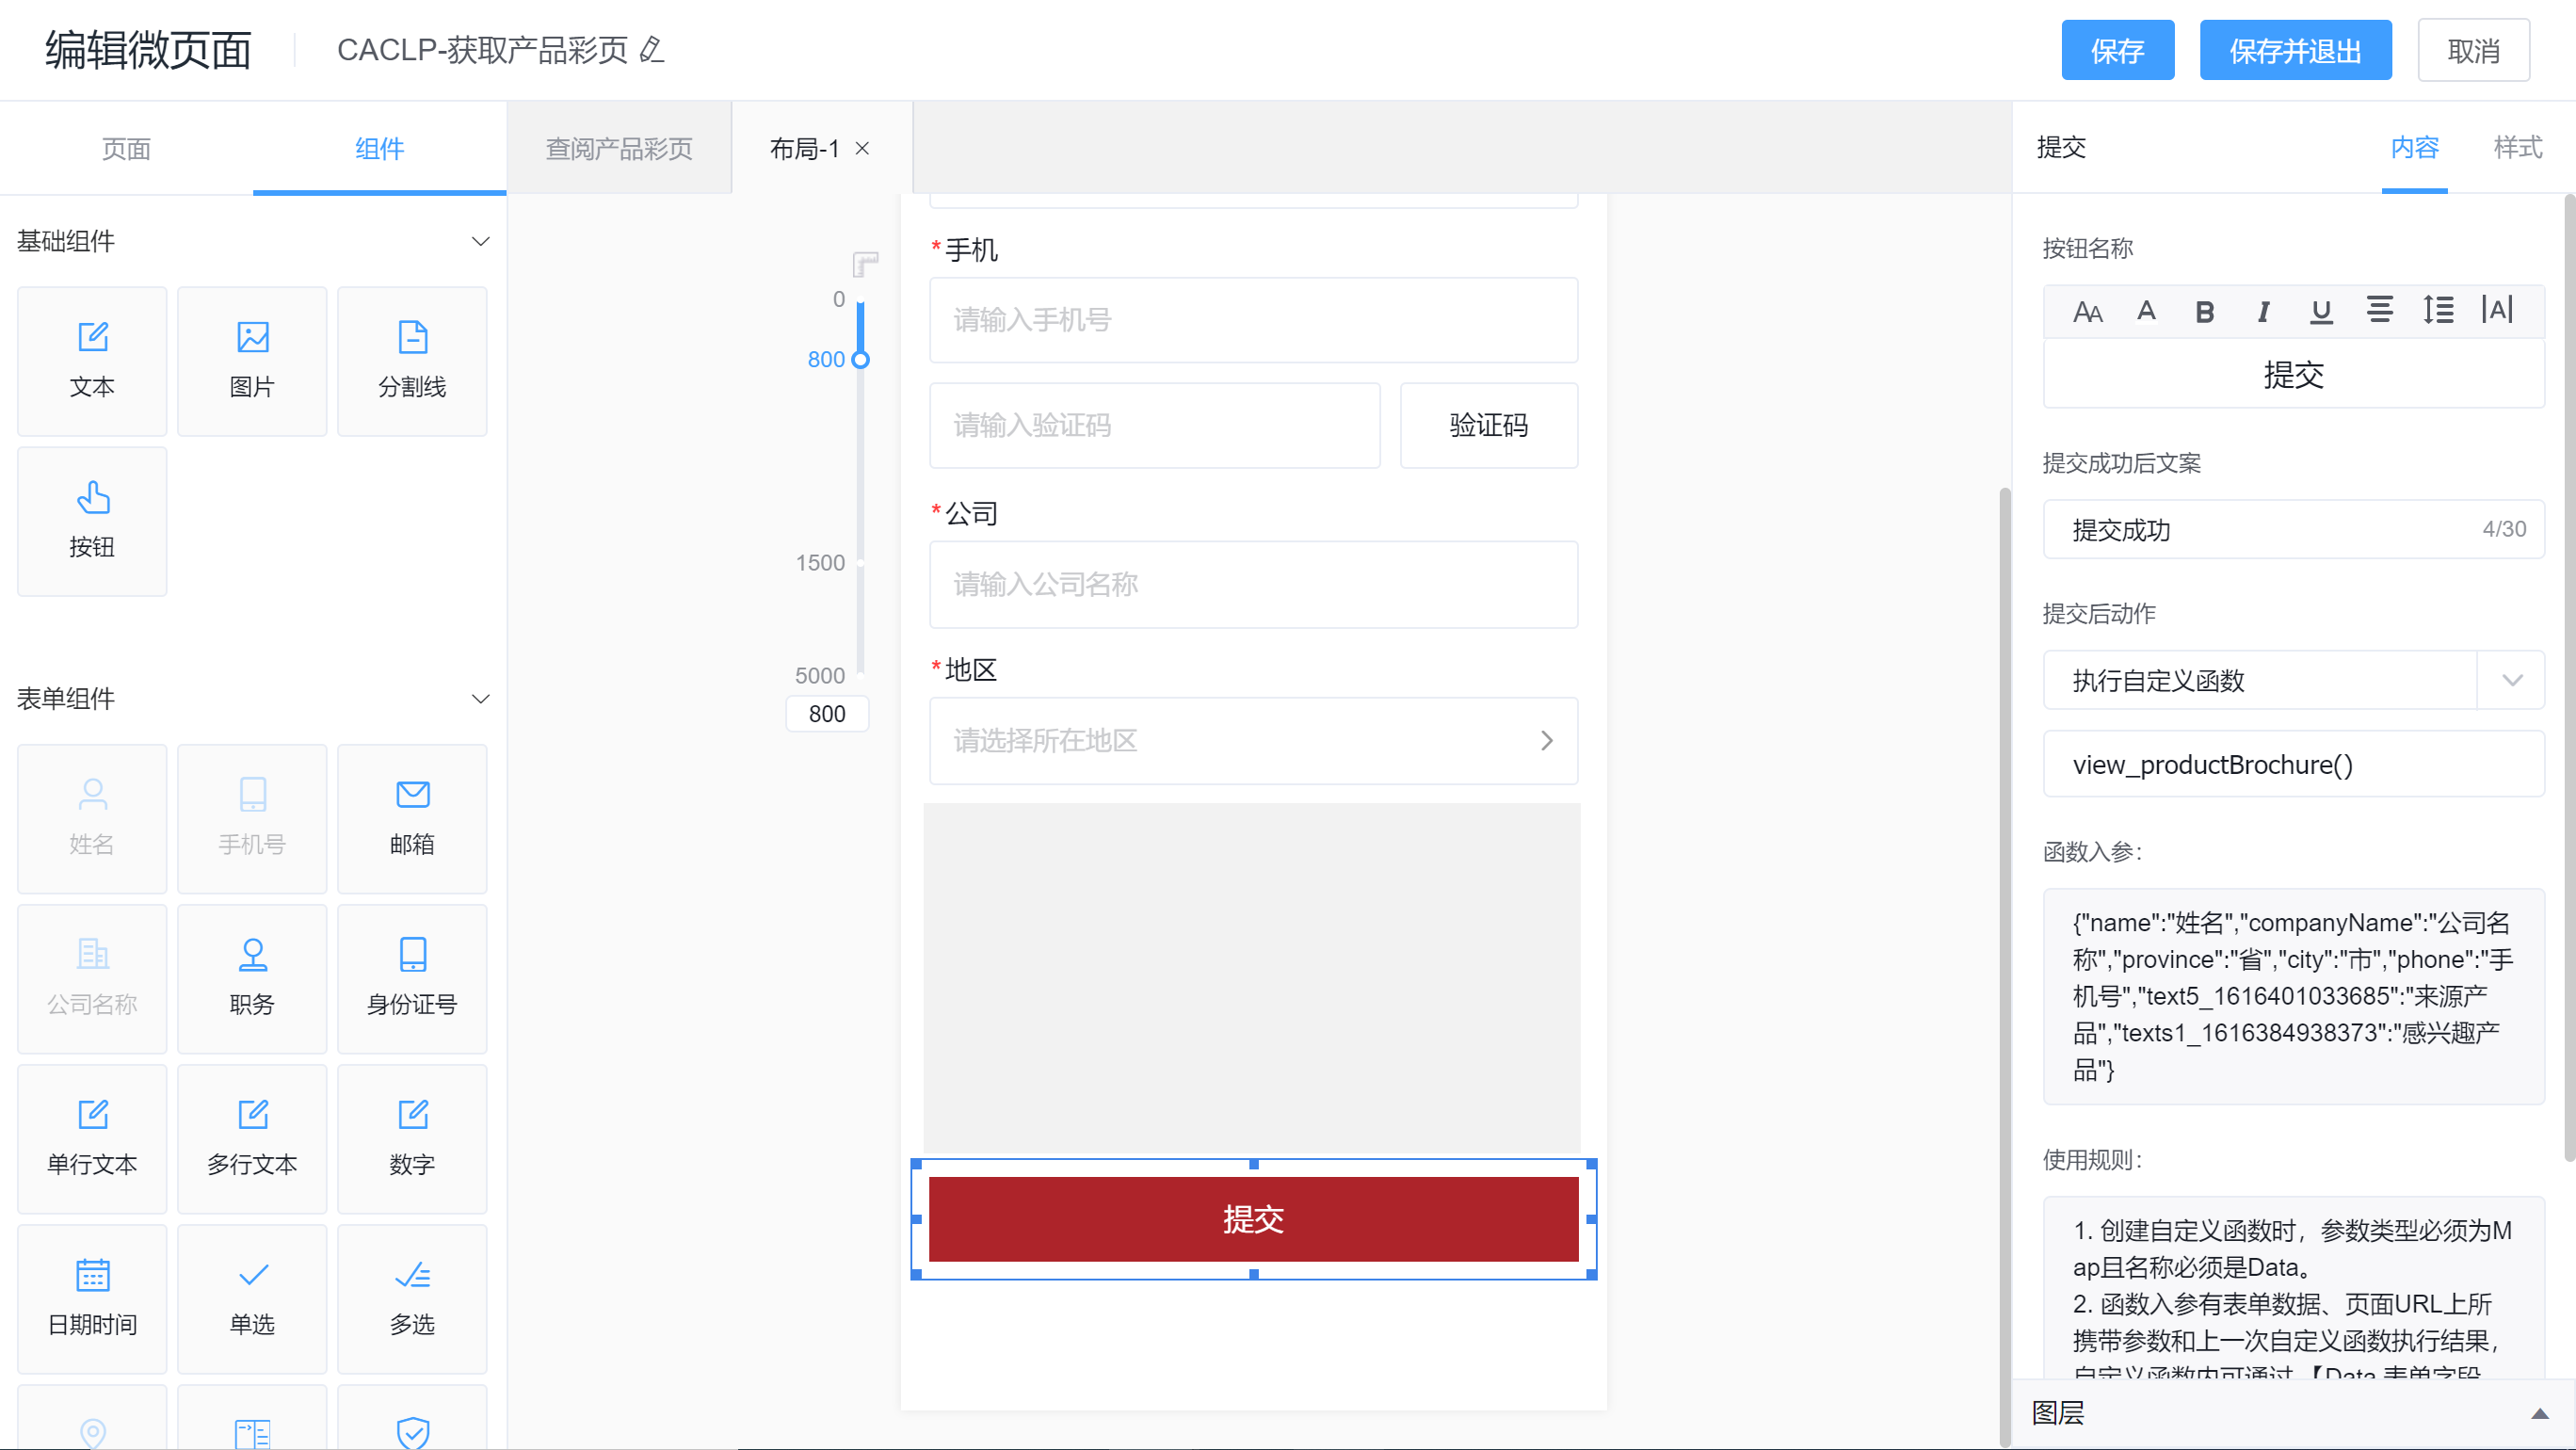Add the 数字 number component
This screenshot has height=1450, width=2576.
coord(412,1138)
